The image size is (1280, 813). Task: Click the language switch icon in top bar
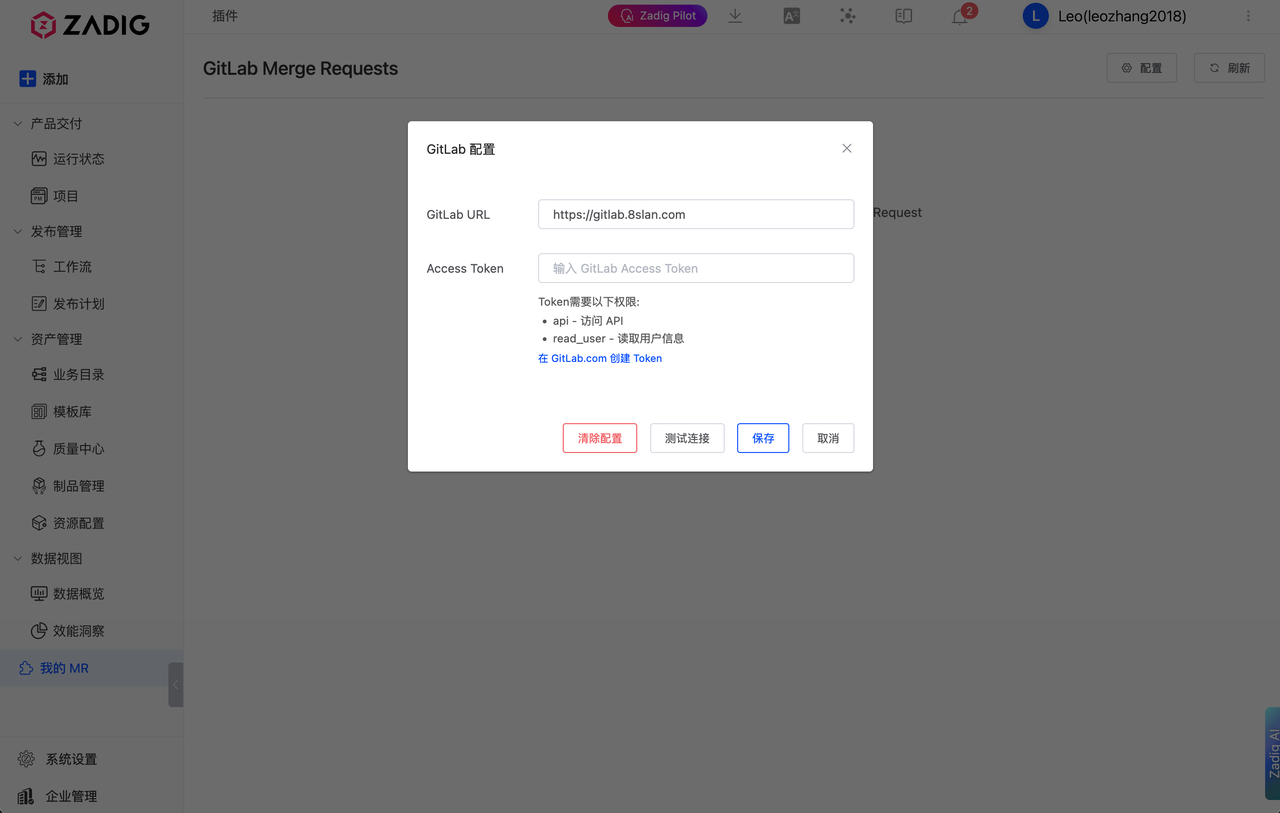tap(792, 16)
